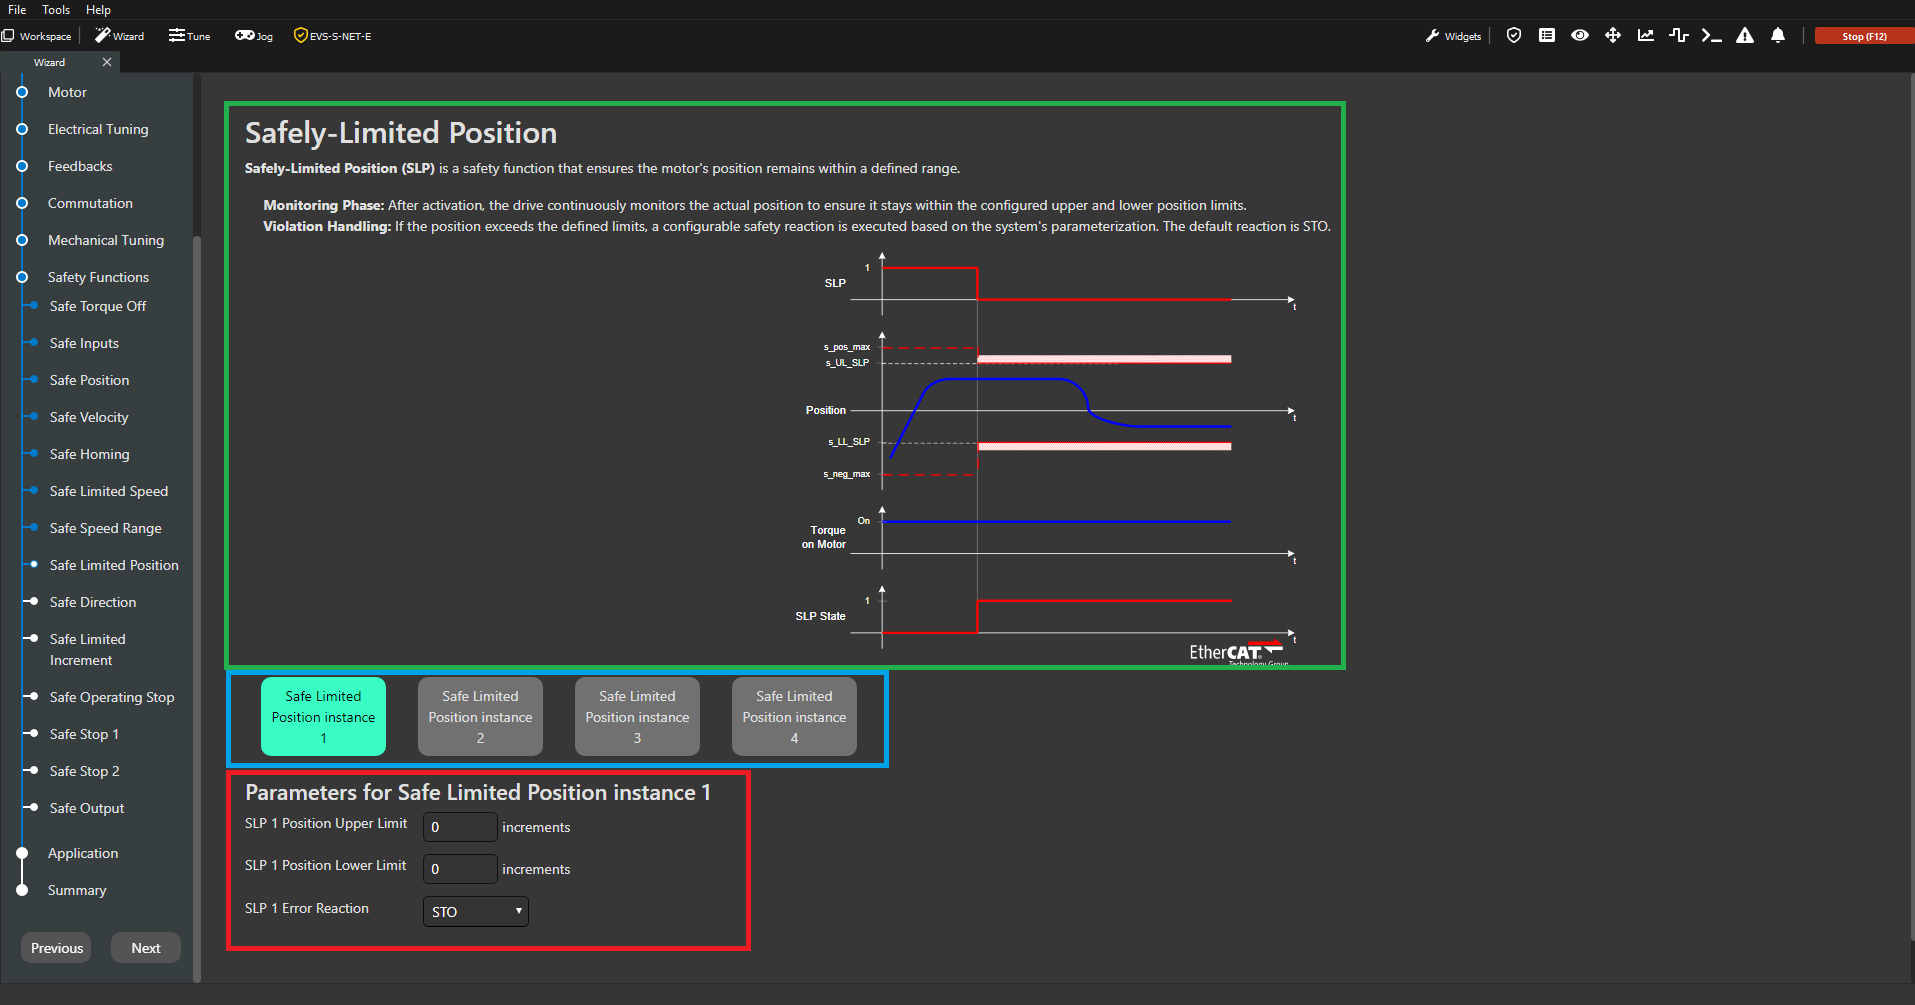The image size is (1915, 1005).
Task: Open notifications bell icon
Action: (1778, 36)
